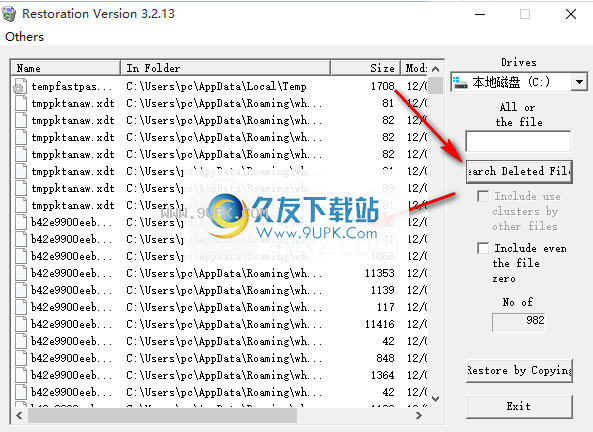Open the Others menu

click(x=25, y=37)
